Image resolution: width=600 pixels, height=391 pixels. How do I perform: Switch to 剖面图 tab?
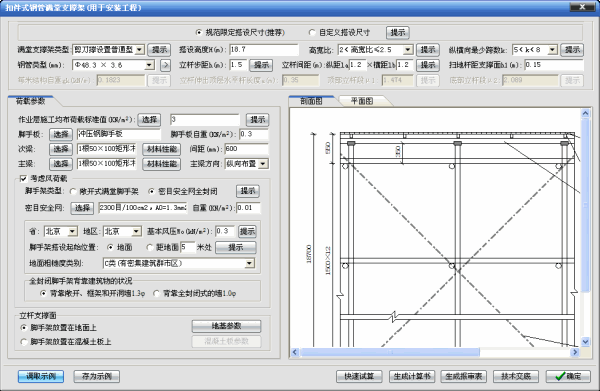click(x=311, y=101)
